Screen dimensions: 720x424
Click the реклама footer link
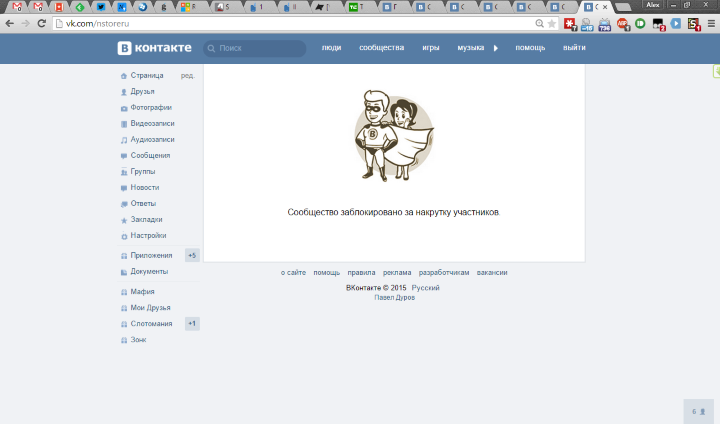click(x=397, y=273)
